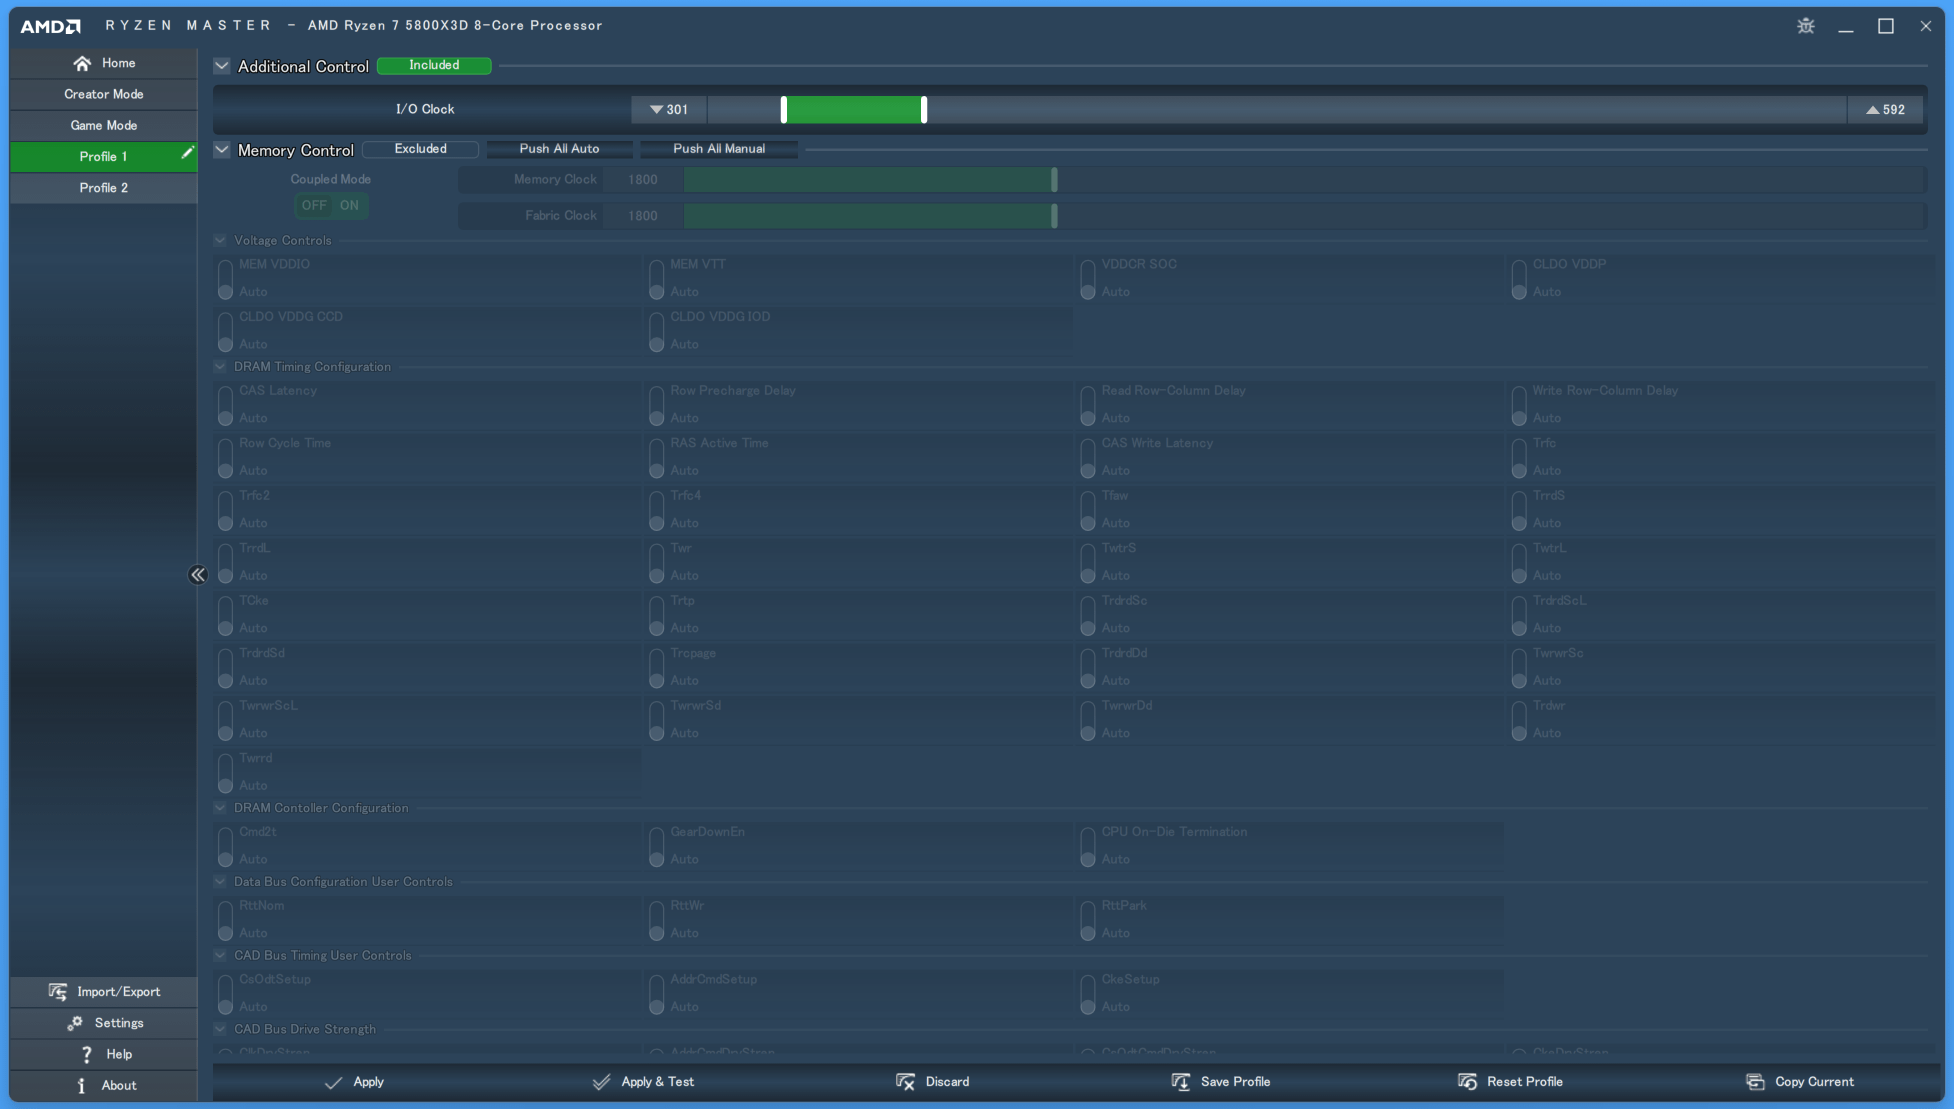This screenshot has width=1954, height=1109.
Task: Click the Memory Clock slider handle
Action: [x=1054, y=180]
